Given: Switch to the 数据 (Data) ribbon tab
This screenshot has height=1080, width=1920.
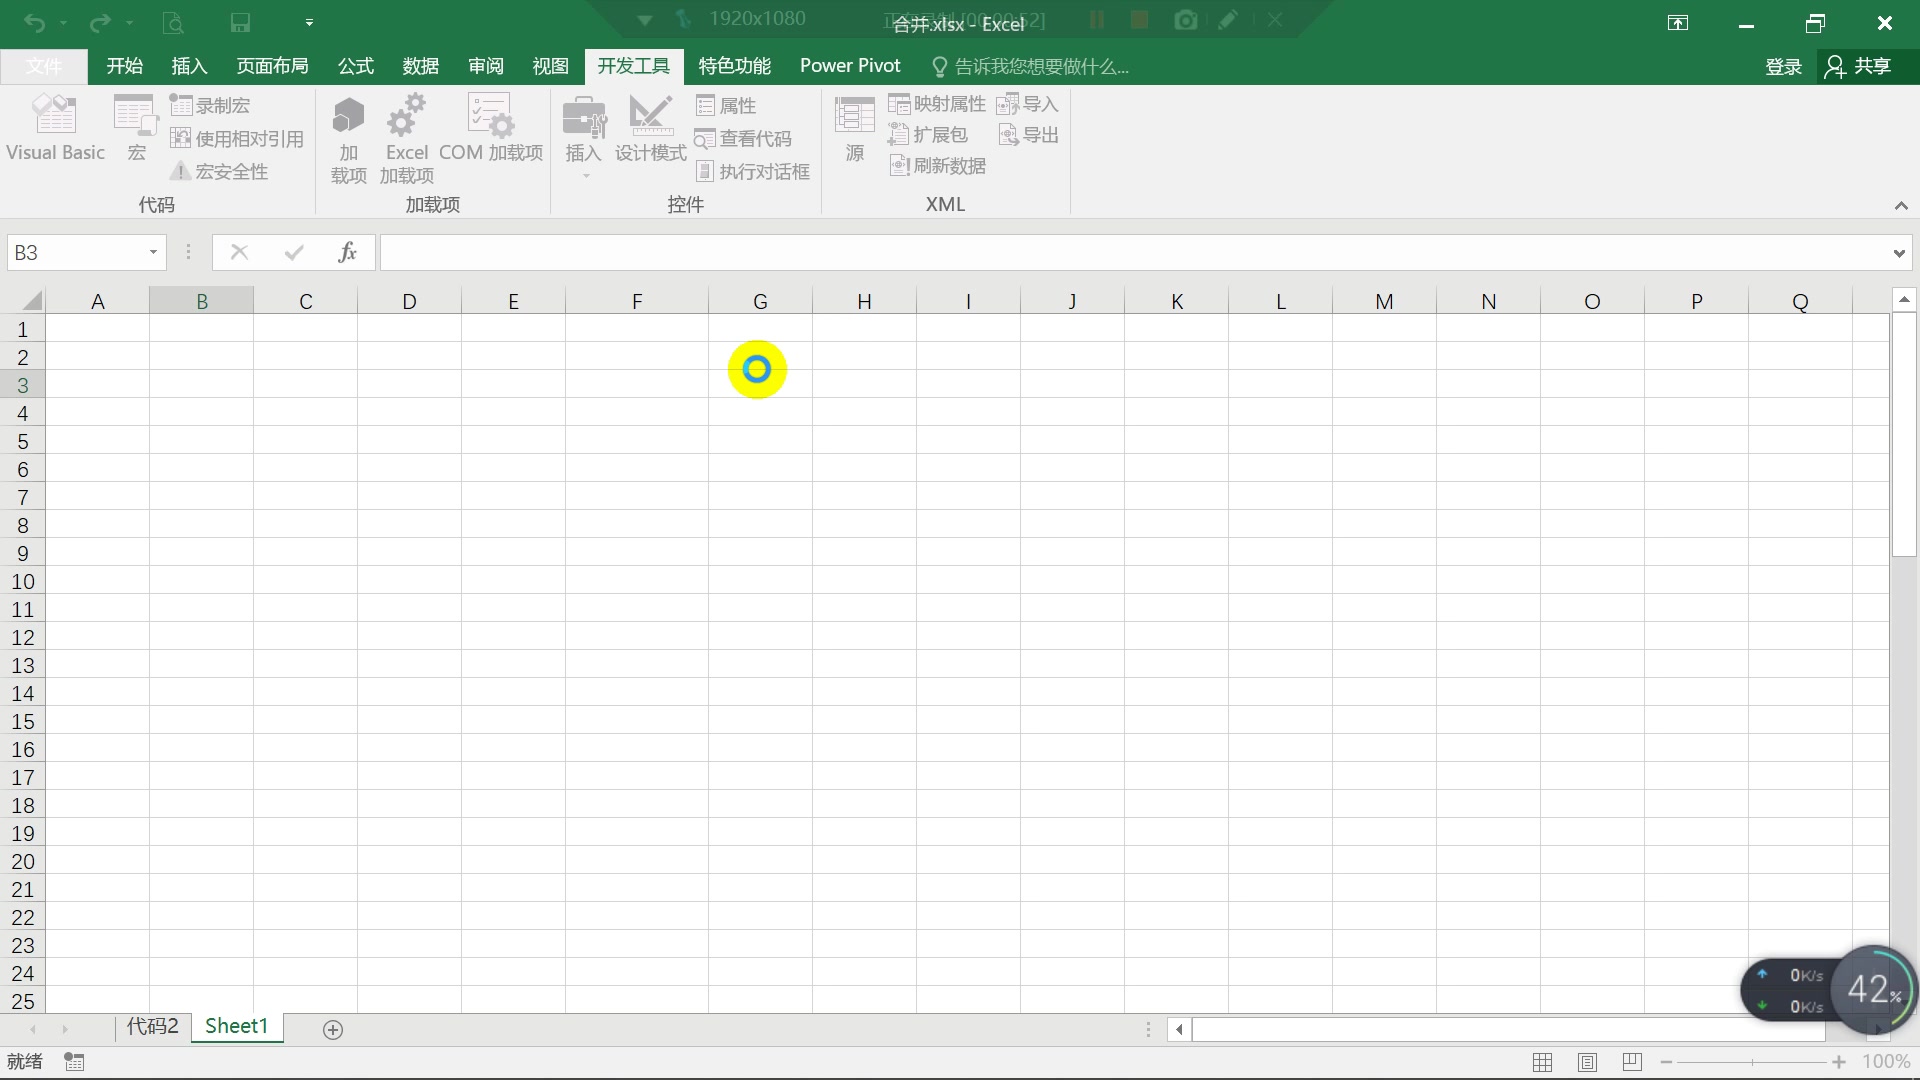Looking at the screenshot, I should (420, 66).
